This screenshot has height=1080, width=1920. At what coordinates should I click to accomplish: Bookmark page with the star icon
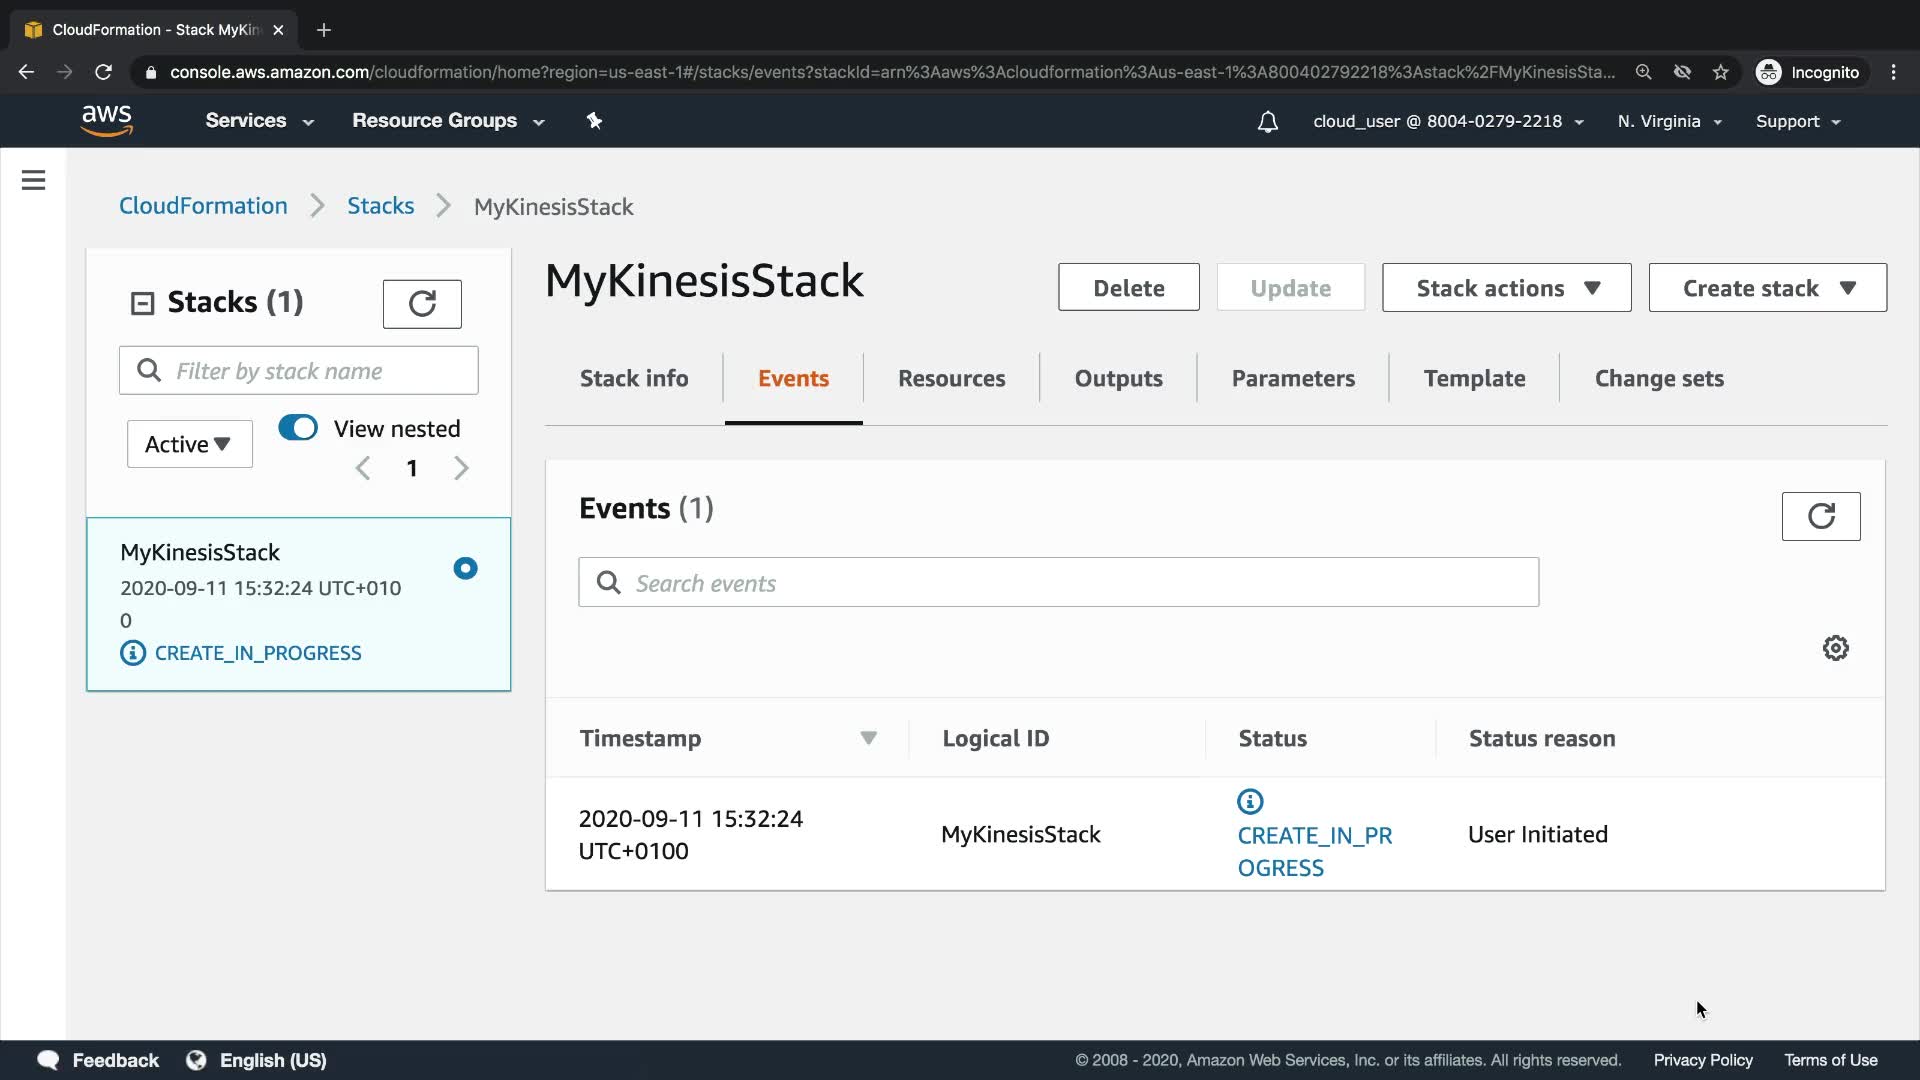pos(1720,72)
